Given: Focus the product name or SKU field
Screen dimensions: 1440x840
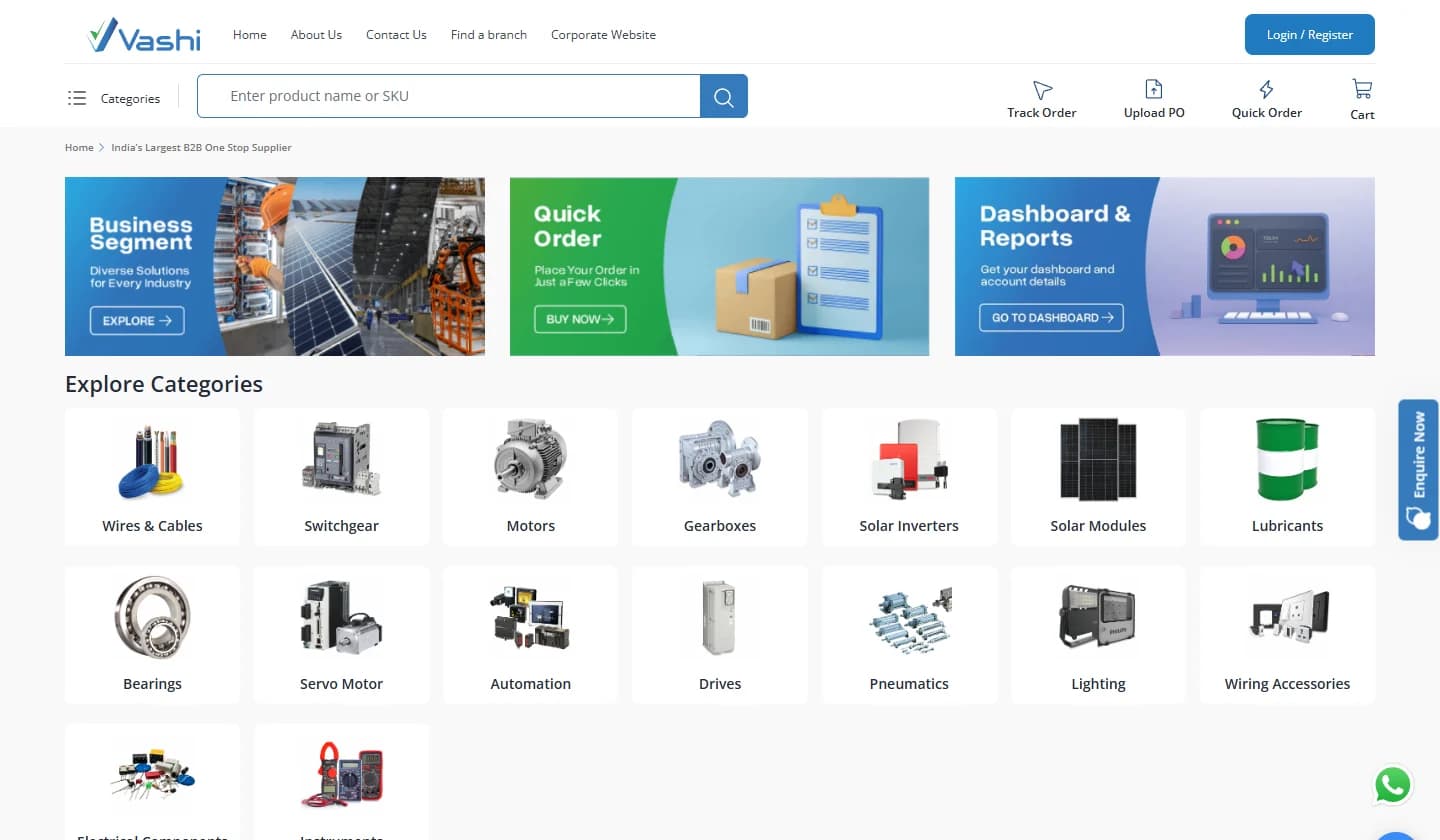Looking at the screenshot, I should (x=449, y=96).
